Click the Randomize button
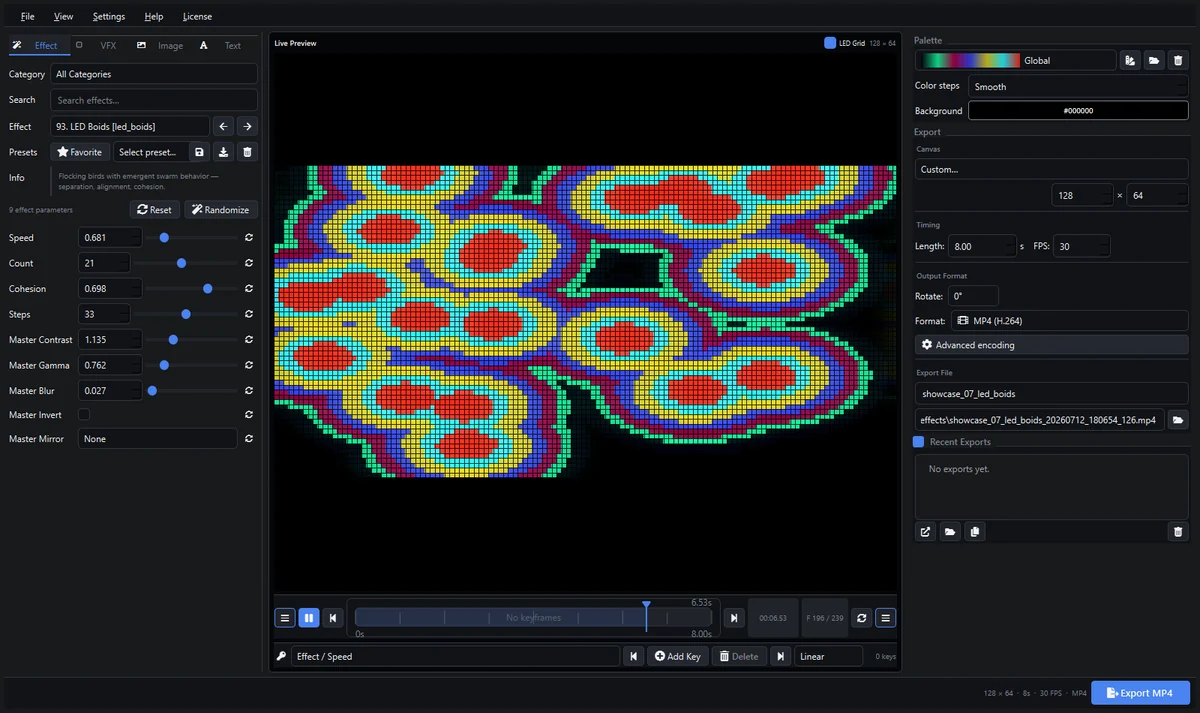Screen dimensions: 1200x713 click(220, 210)
